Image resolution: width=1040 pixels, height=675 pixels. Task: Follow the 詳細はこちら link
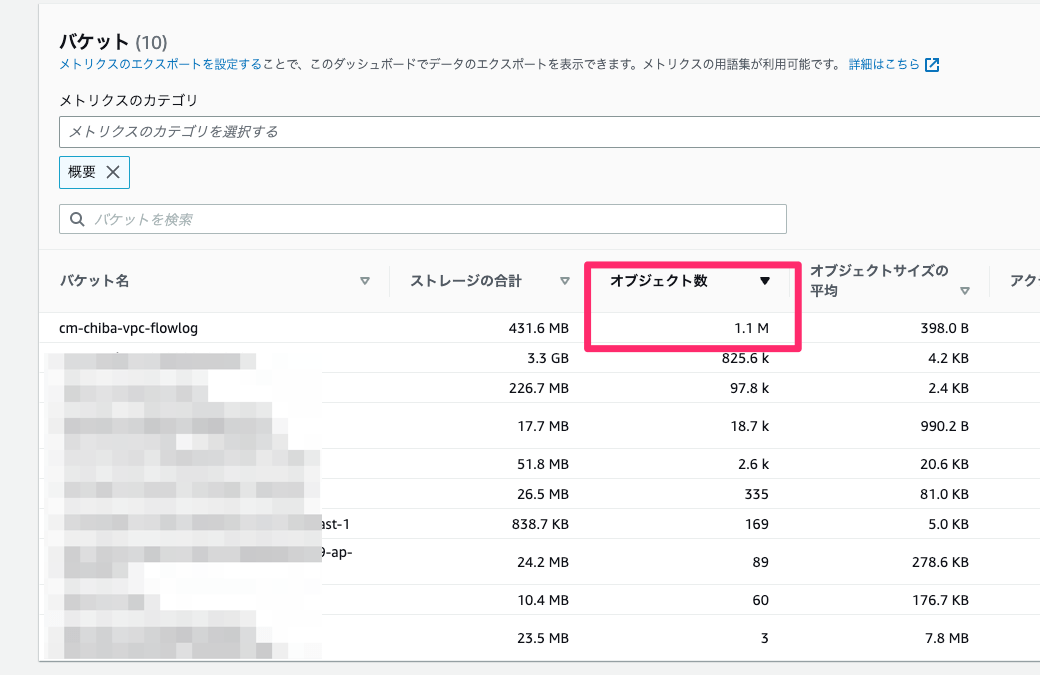click(886, 64)
